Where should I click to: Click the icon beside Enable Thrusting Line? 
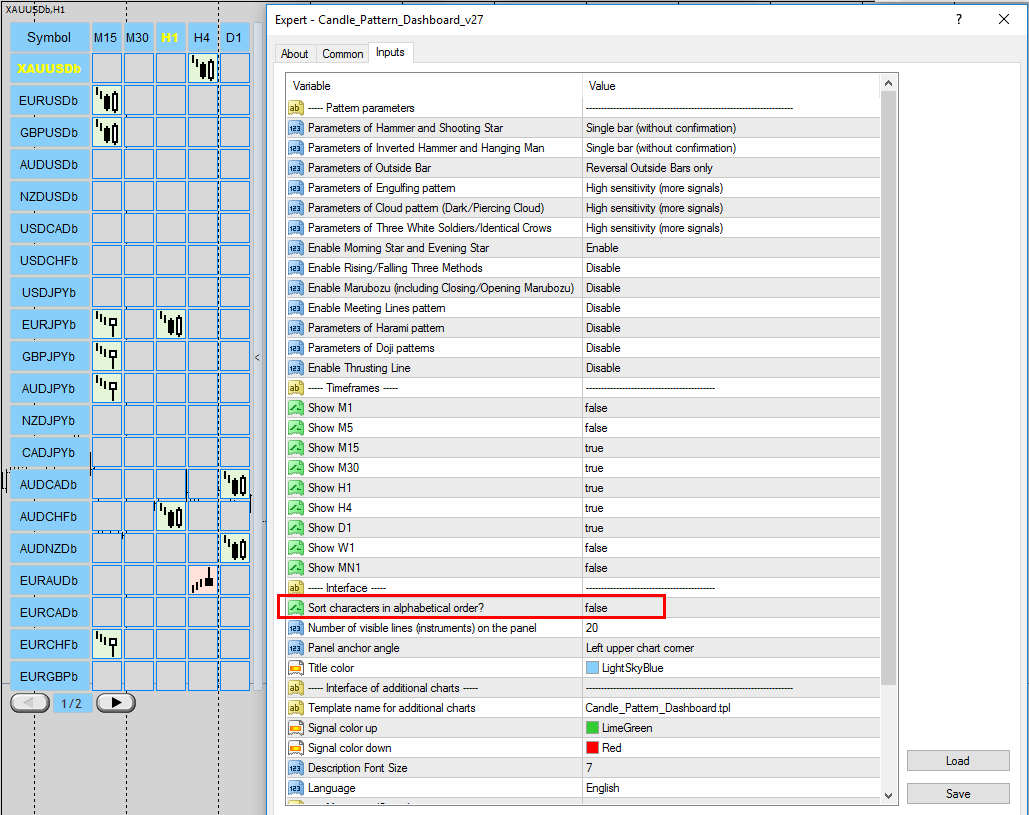(295, 368)
